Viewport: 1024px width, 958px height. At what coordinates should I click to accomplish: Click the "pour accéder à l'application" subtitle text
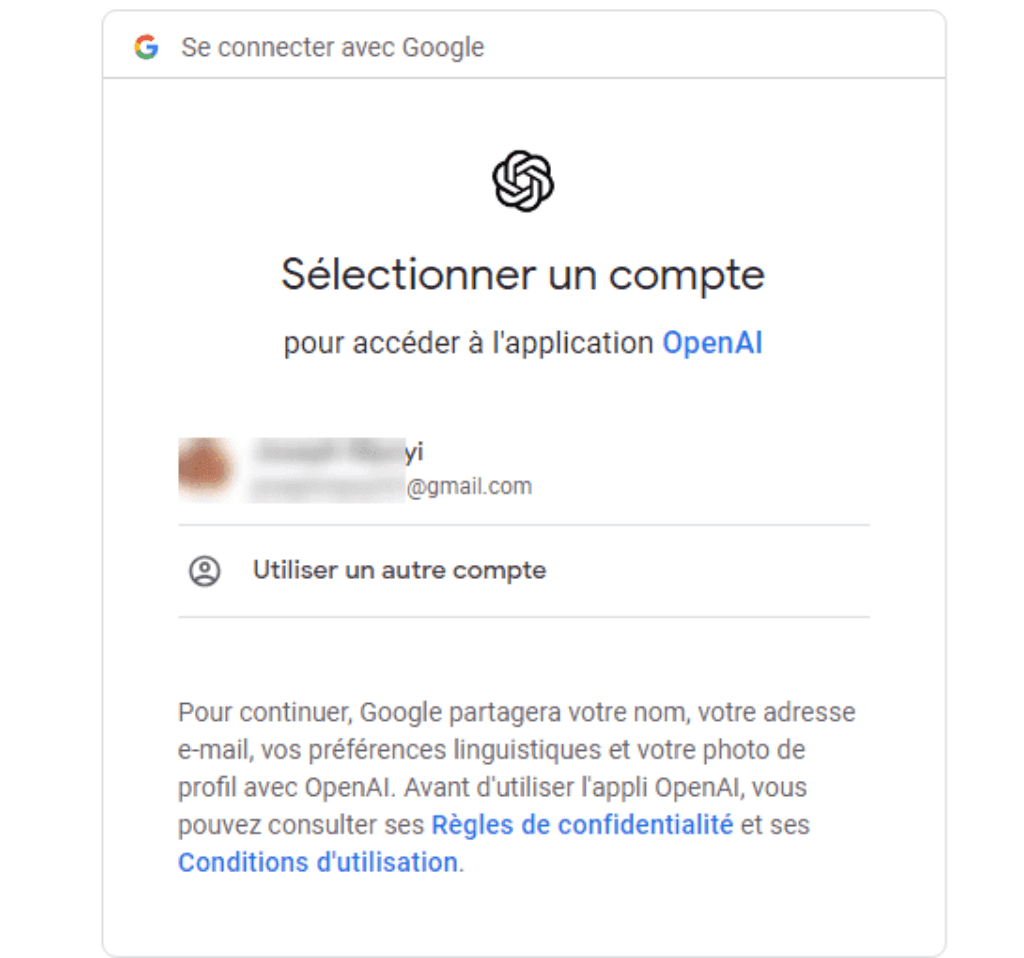tap(468, 343)
